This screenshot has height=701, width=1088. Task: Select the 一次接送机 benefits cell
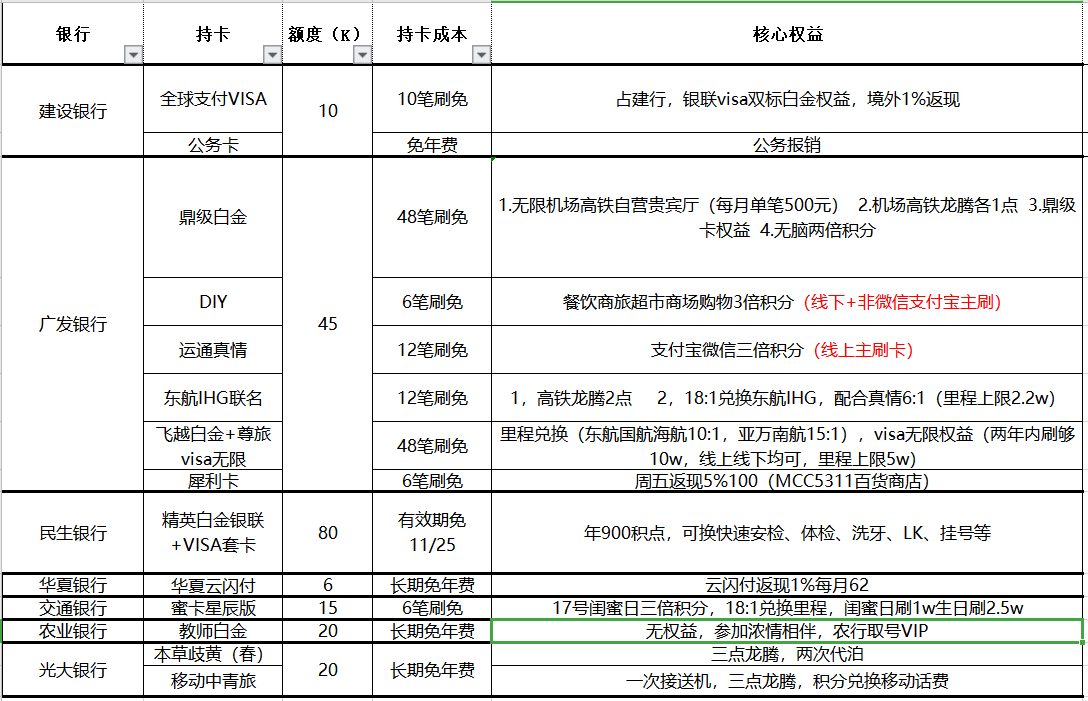point(788,682)
